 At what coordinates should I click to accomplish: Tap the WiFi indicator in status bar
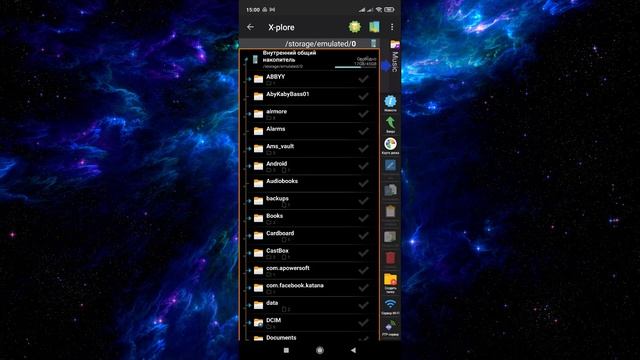click(x=379, y=9)
